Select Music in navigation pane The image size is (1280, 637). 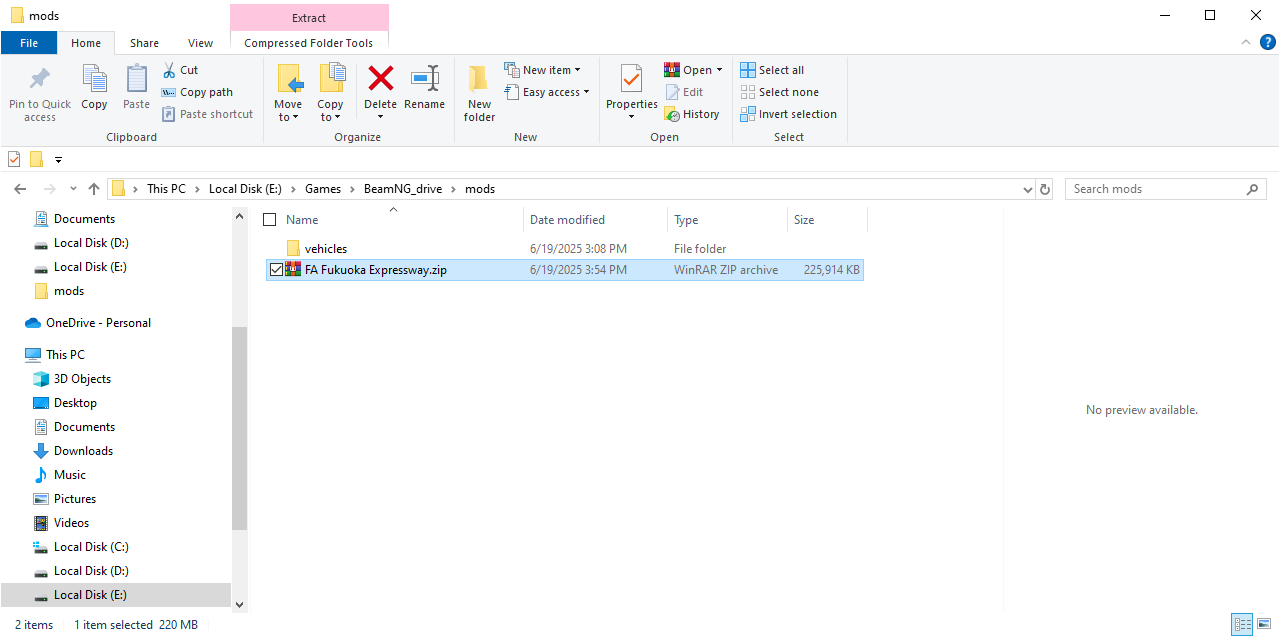pyautogui.click(x=70, y=475)
